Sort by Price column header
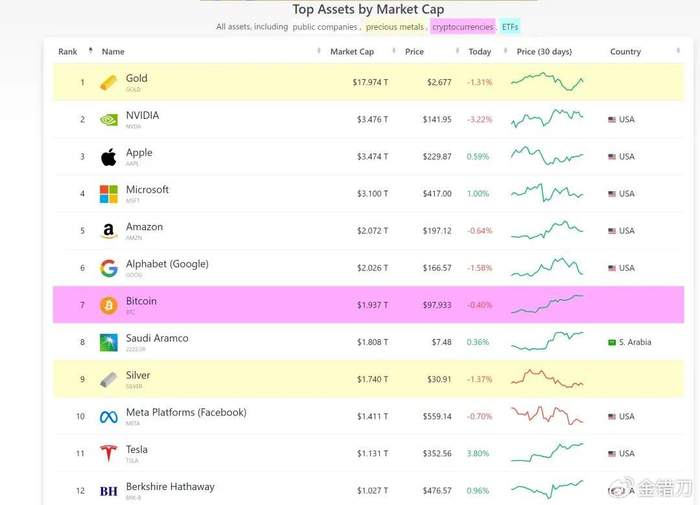 click(414, 52)
